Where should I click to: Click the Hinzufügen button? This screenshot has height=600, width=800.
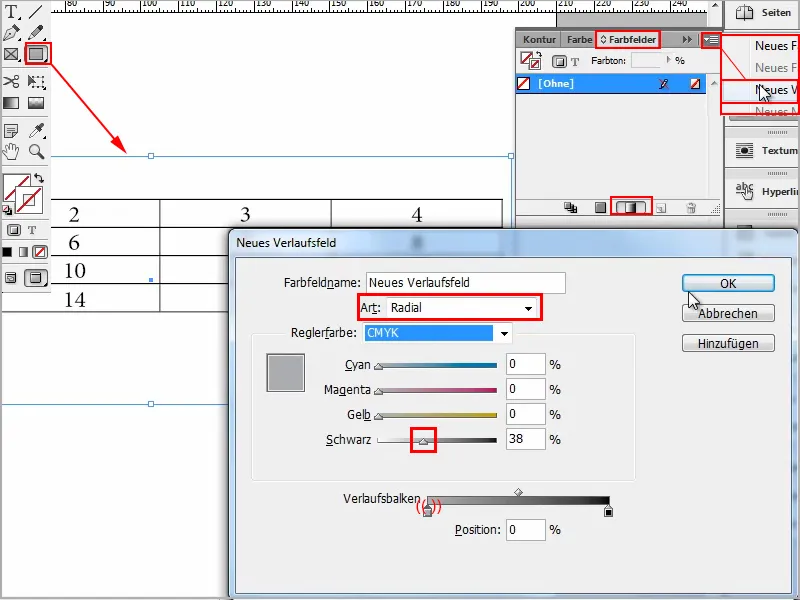click(x=728, y=343)
